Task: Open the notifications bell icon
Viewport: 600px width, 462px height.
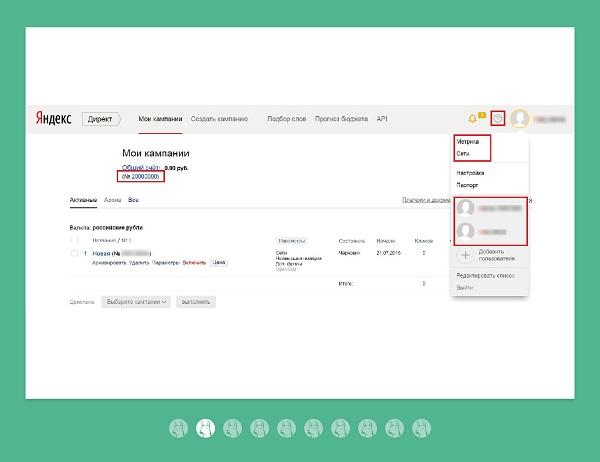Action: [473, 119]
